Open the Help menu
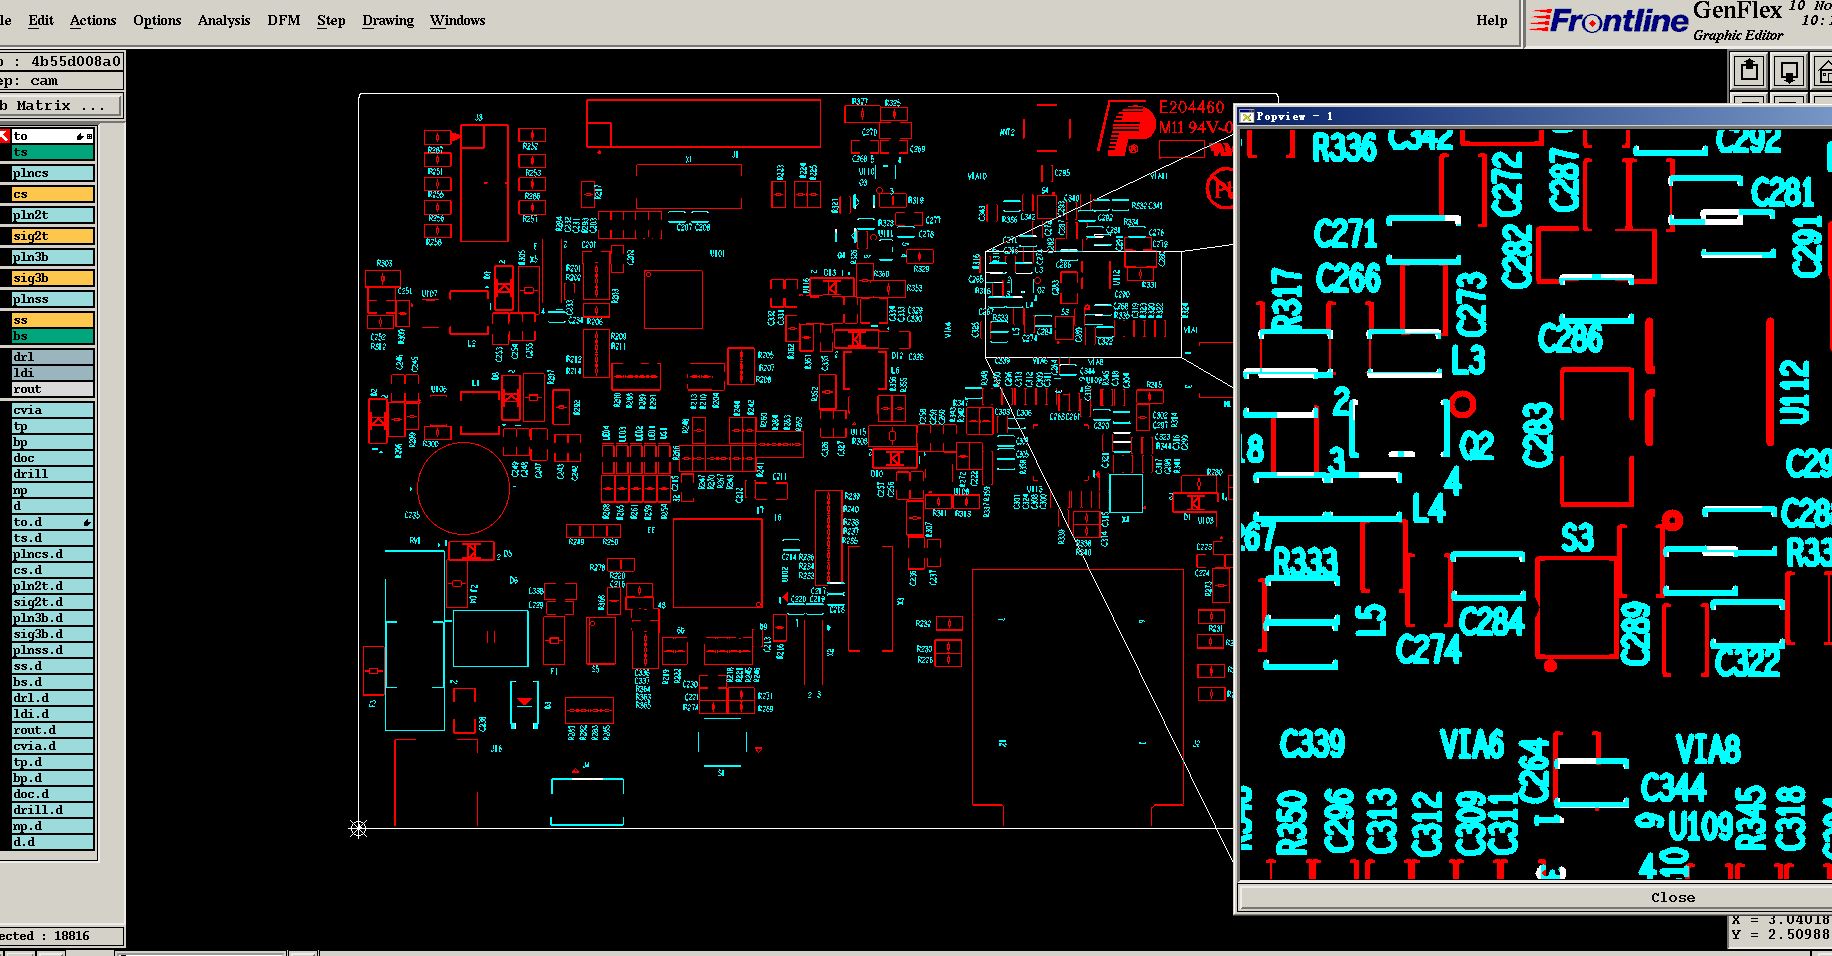Screen dimensions: 1832x956 [1492, 20]
